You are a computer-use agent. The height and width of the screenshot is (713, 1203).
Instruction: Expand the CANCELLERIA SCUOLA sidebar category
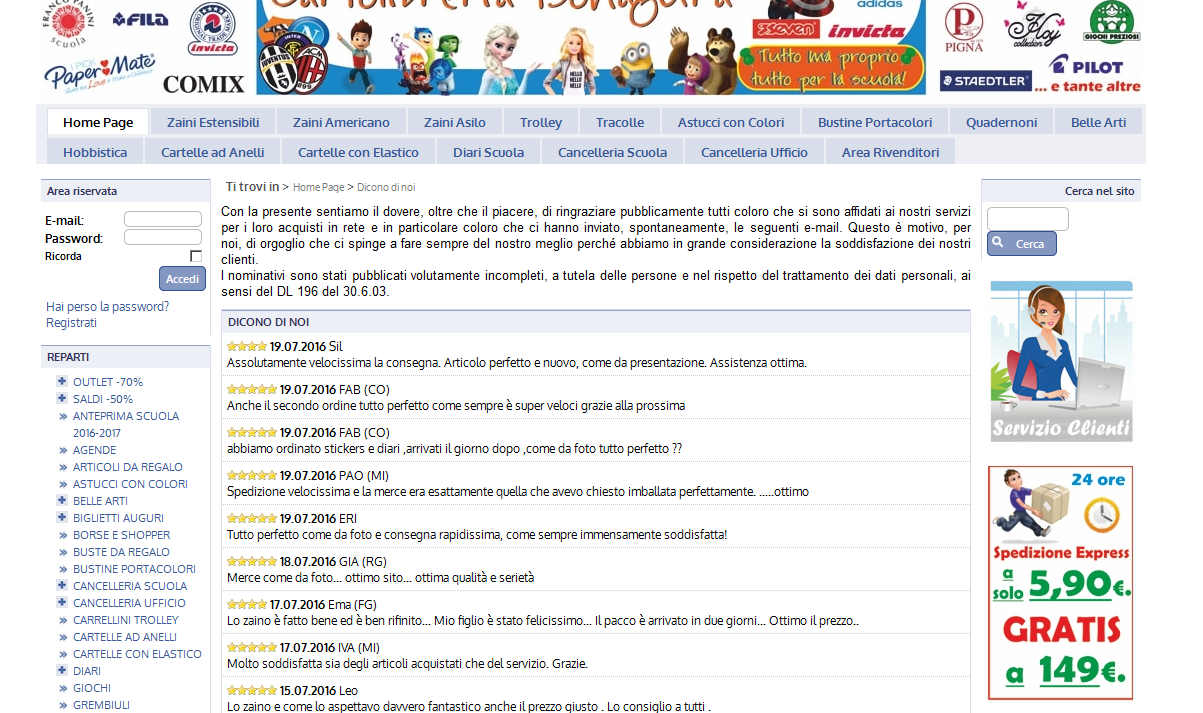coord(62,585)
